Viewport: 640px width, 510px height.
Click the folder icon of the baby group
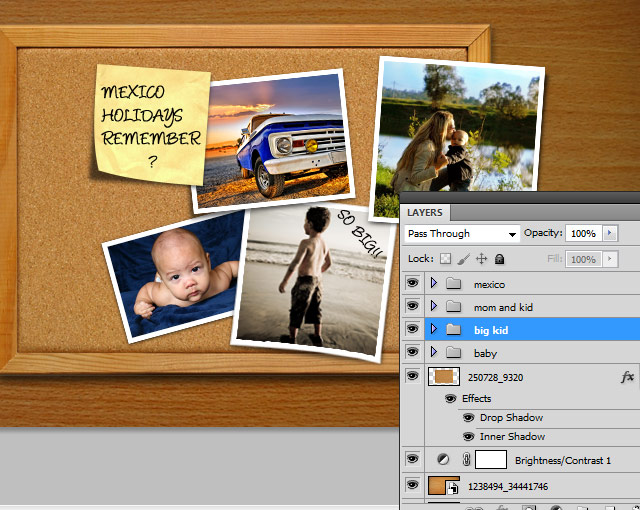coord(453,352)
